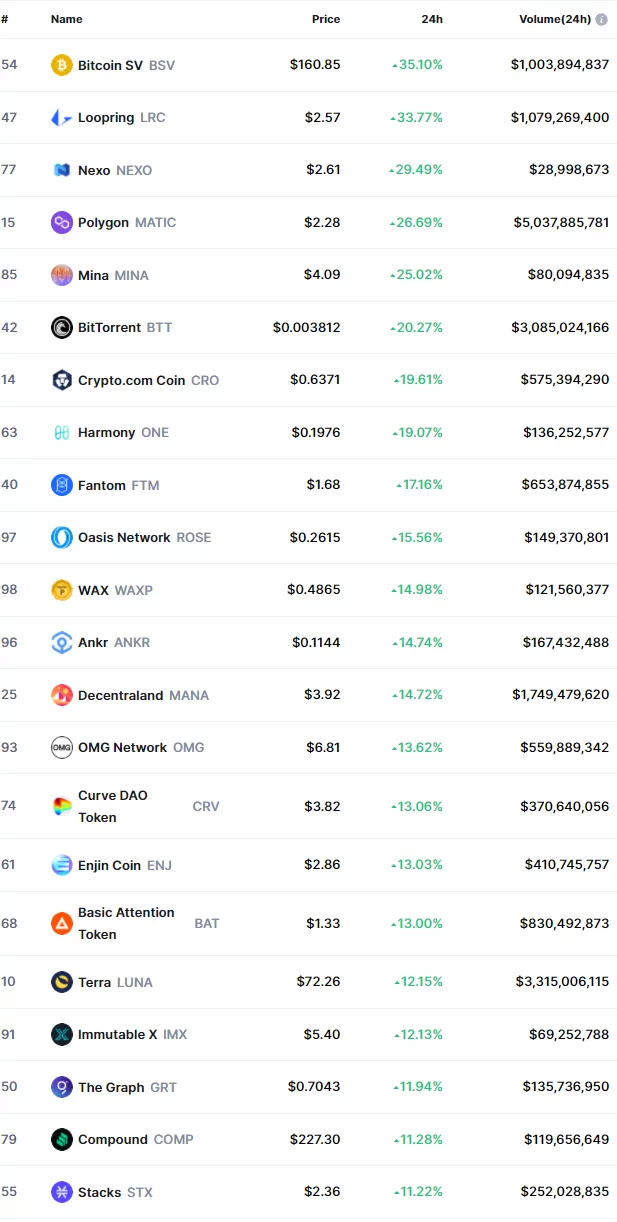Click the Crypto.com Coin icon

click(x=62, y=380)
